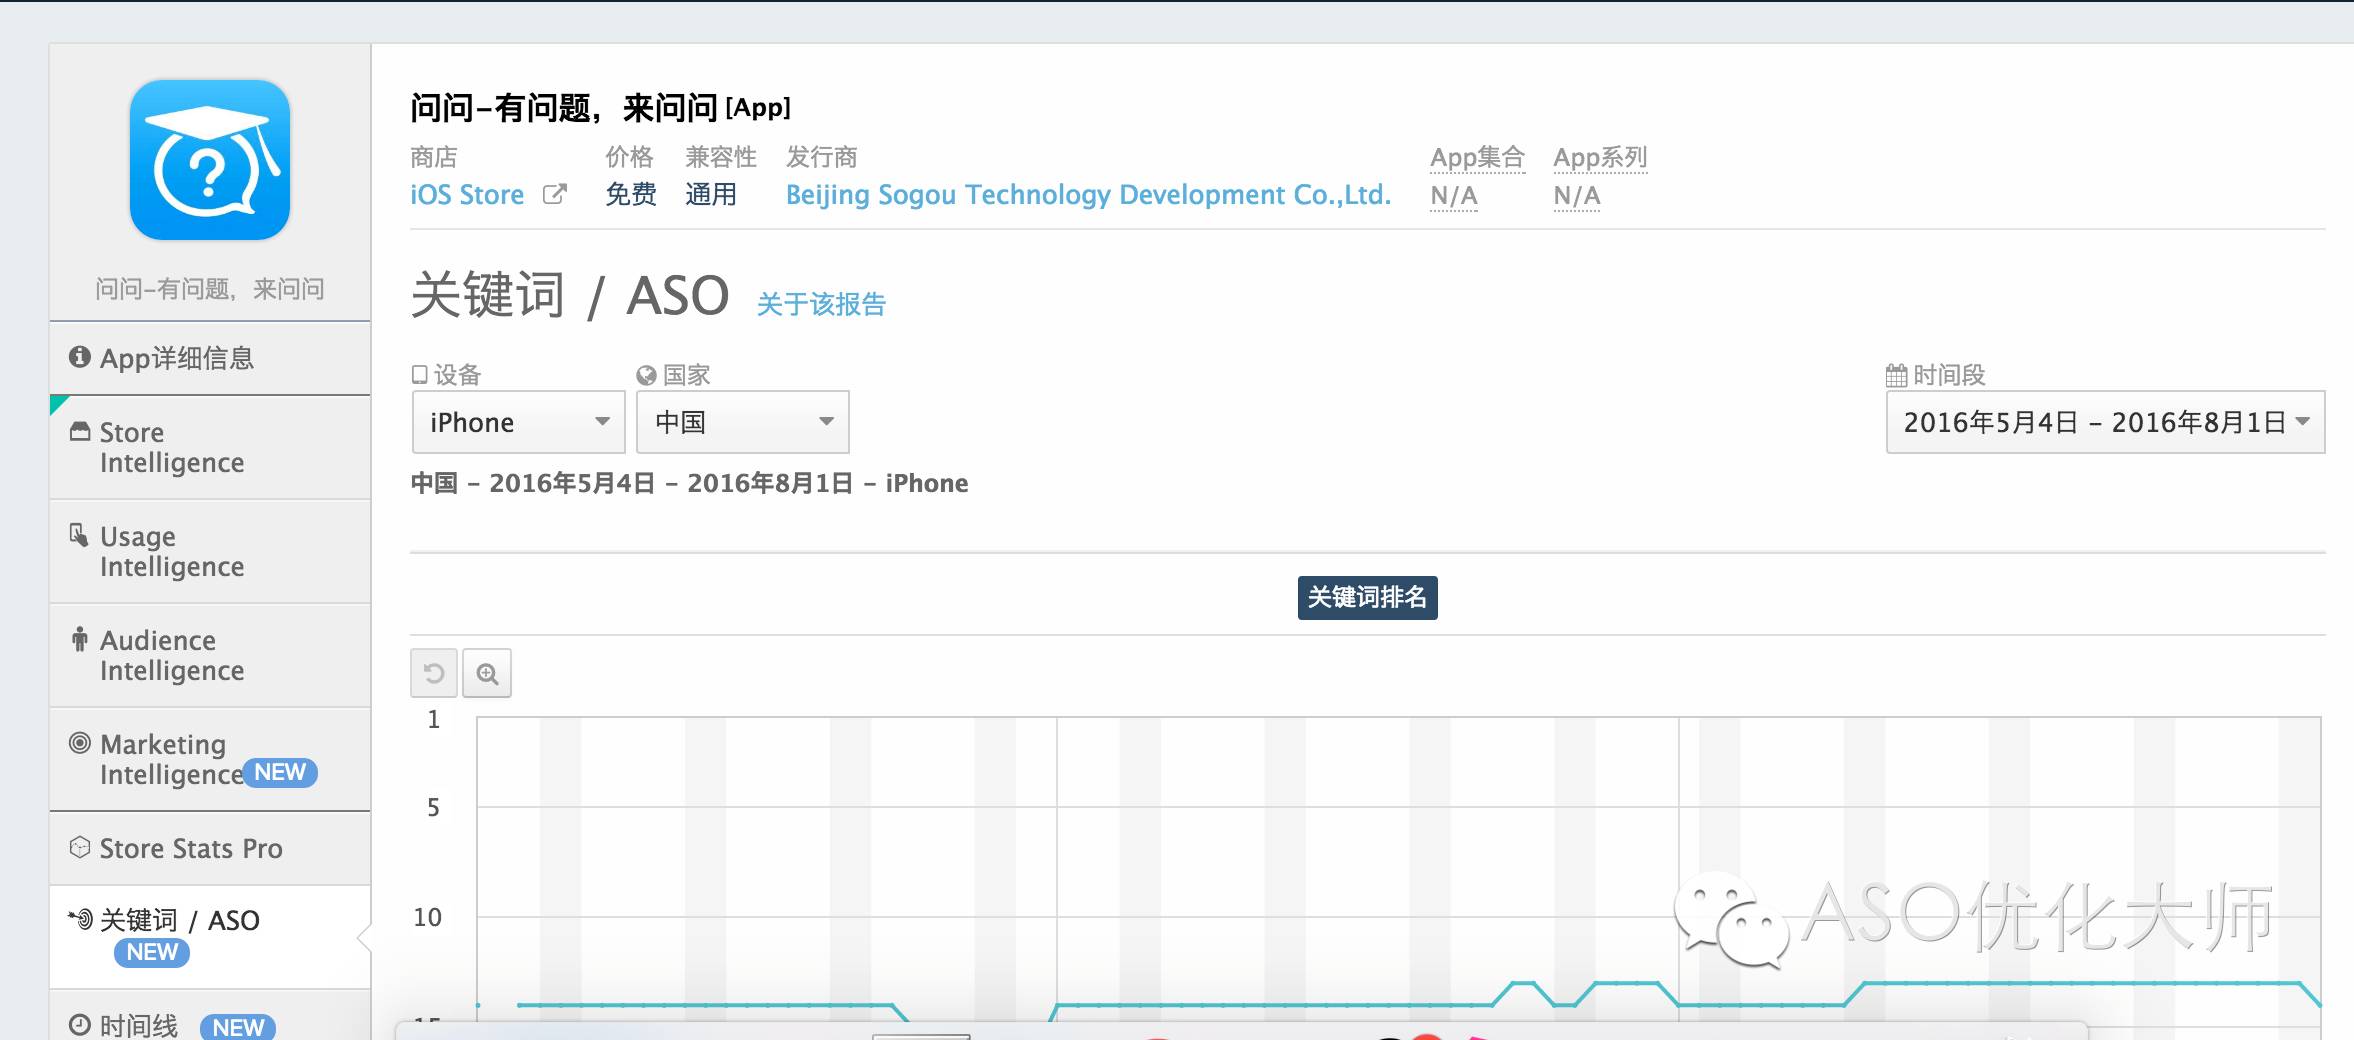Click the NEW badge on Marketing Intelligence

coord(280,772)
